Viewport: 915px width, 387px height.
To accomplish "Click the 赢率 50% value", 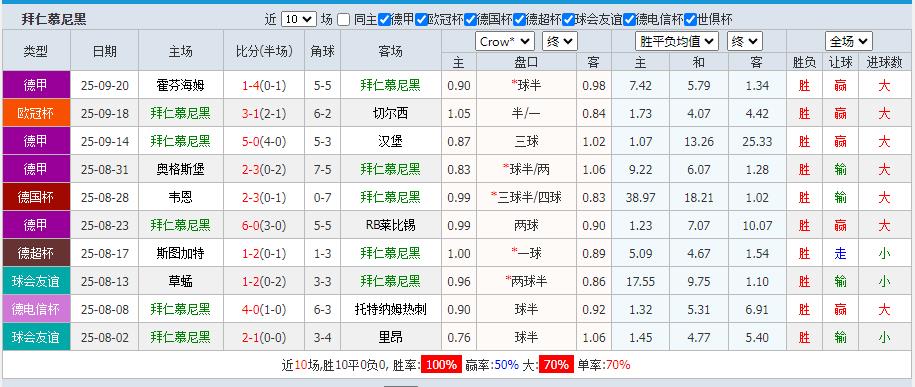I will coord(507,365).
